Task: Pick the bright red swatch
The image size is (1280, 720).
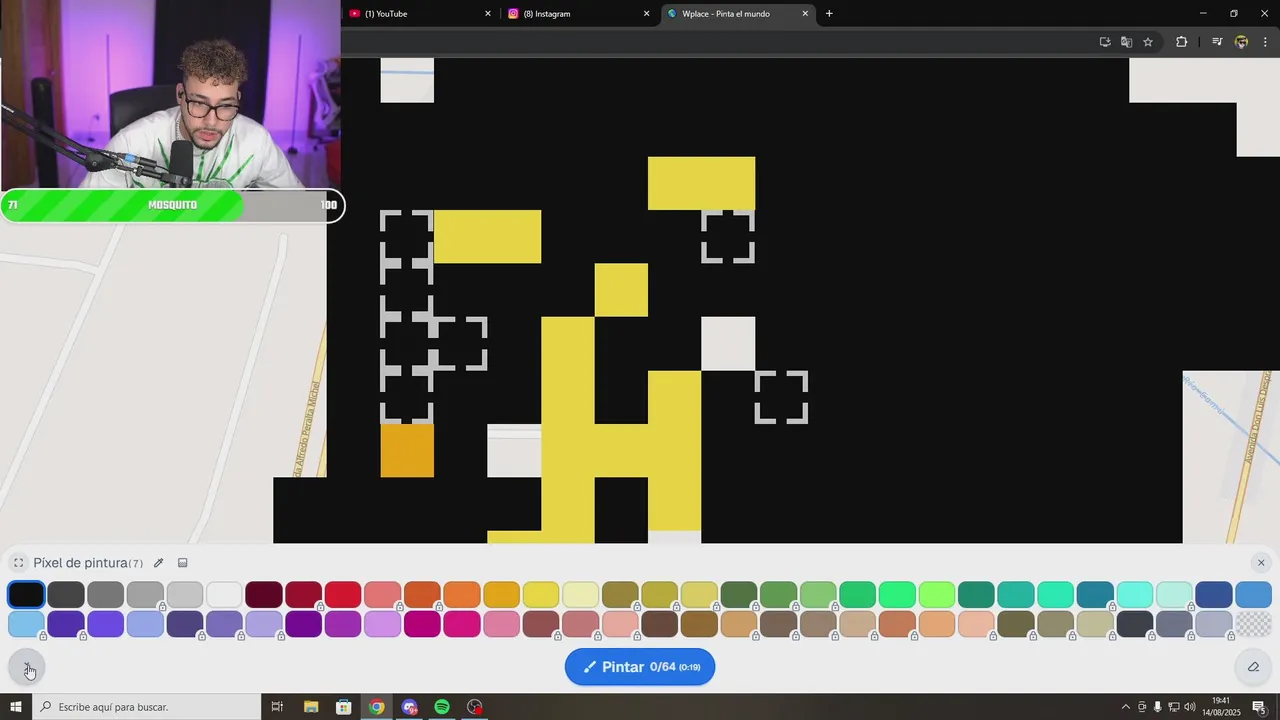Action: (x=343, y=594)
